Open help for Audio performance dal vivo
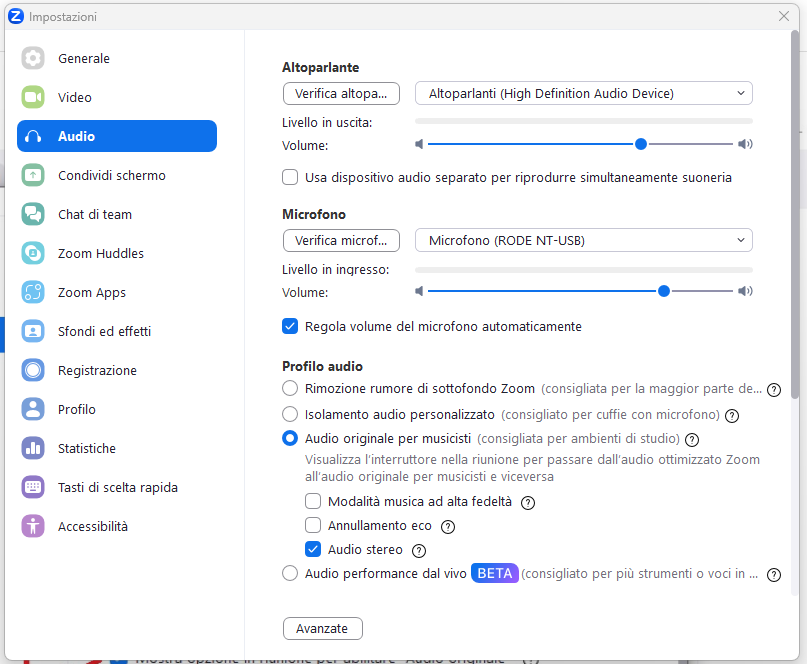This screenshot has height=664, width=807. (x=774, y=574)
